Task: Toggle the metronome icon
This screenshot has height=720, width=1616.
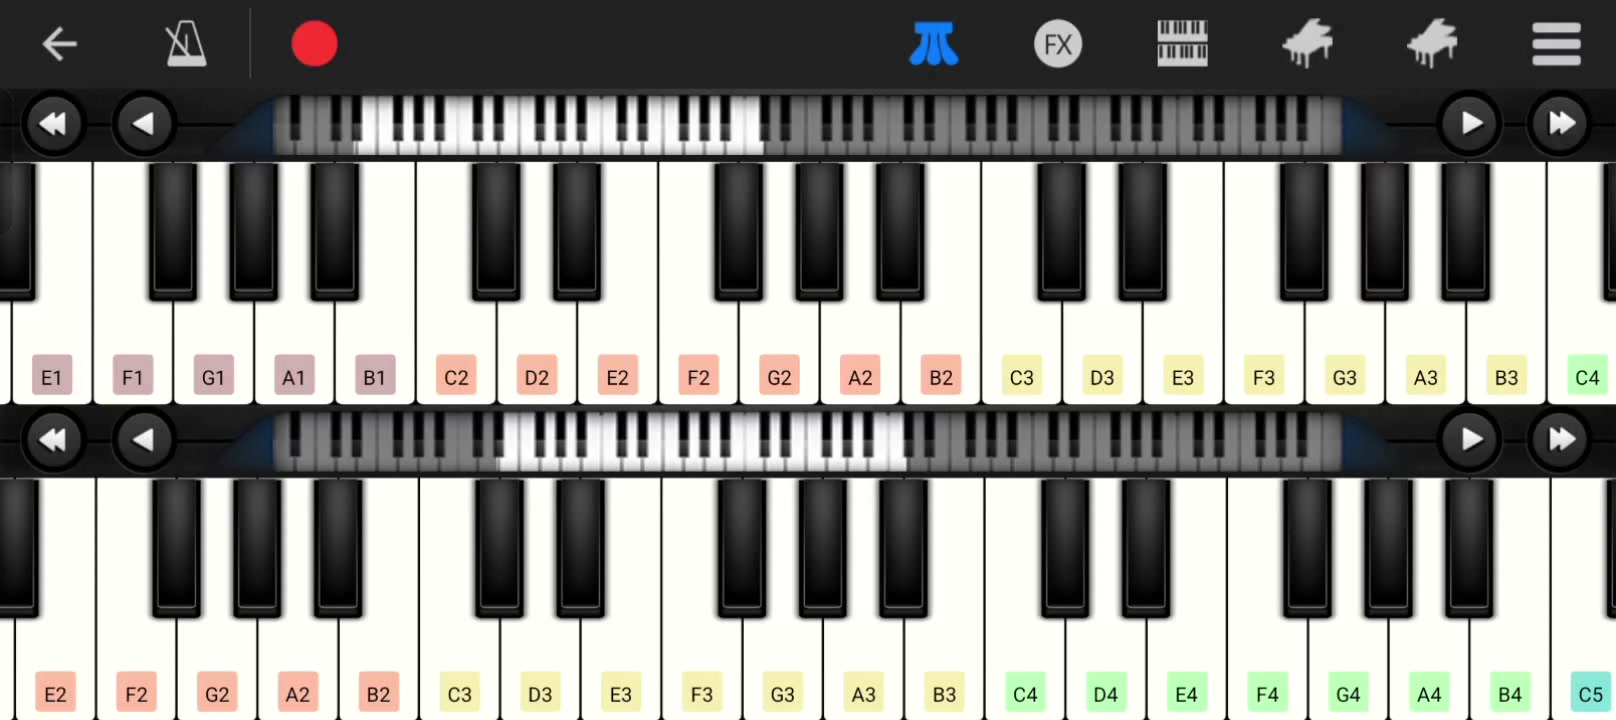Action: [x=185, y=44]
